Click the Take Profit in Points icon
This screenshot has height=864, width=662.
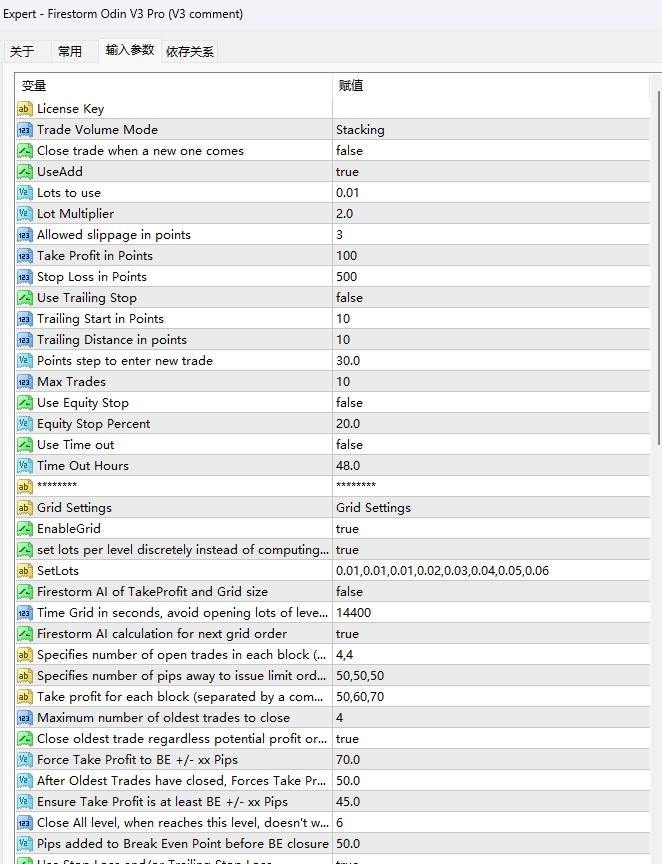(24, 256)
